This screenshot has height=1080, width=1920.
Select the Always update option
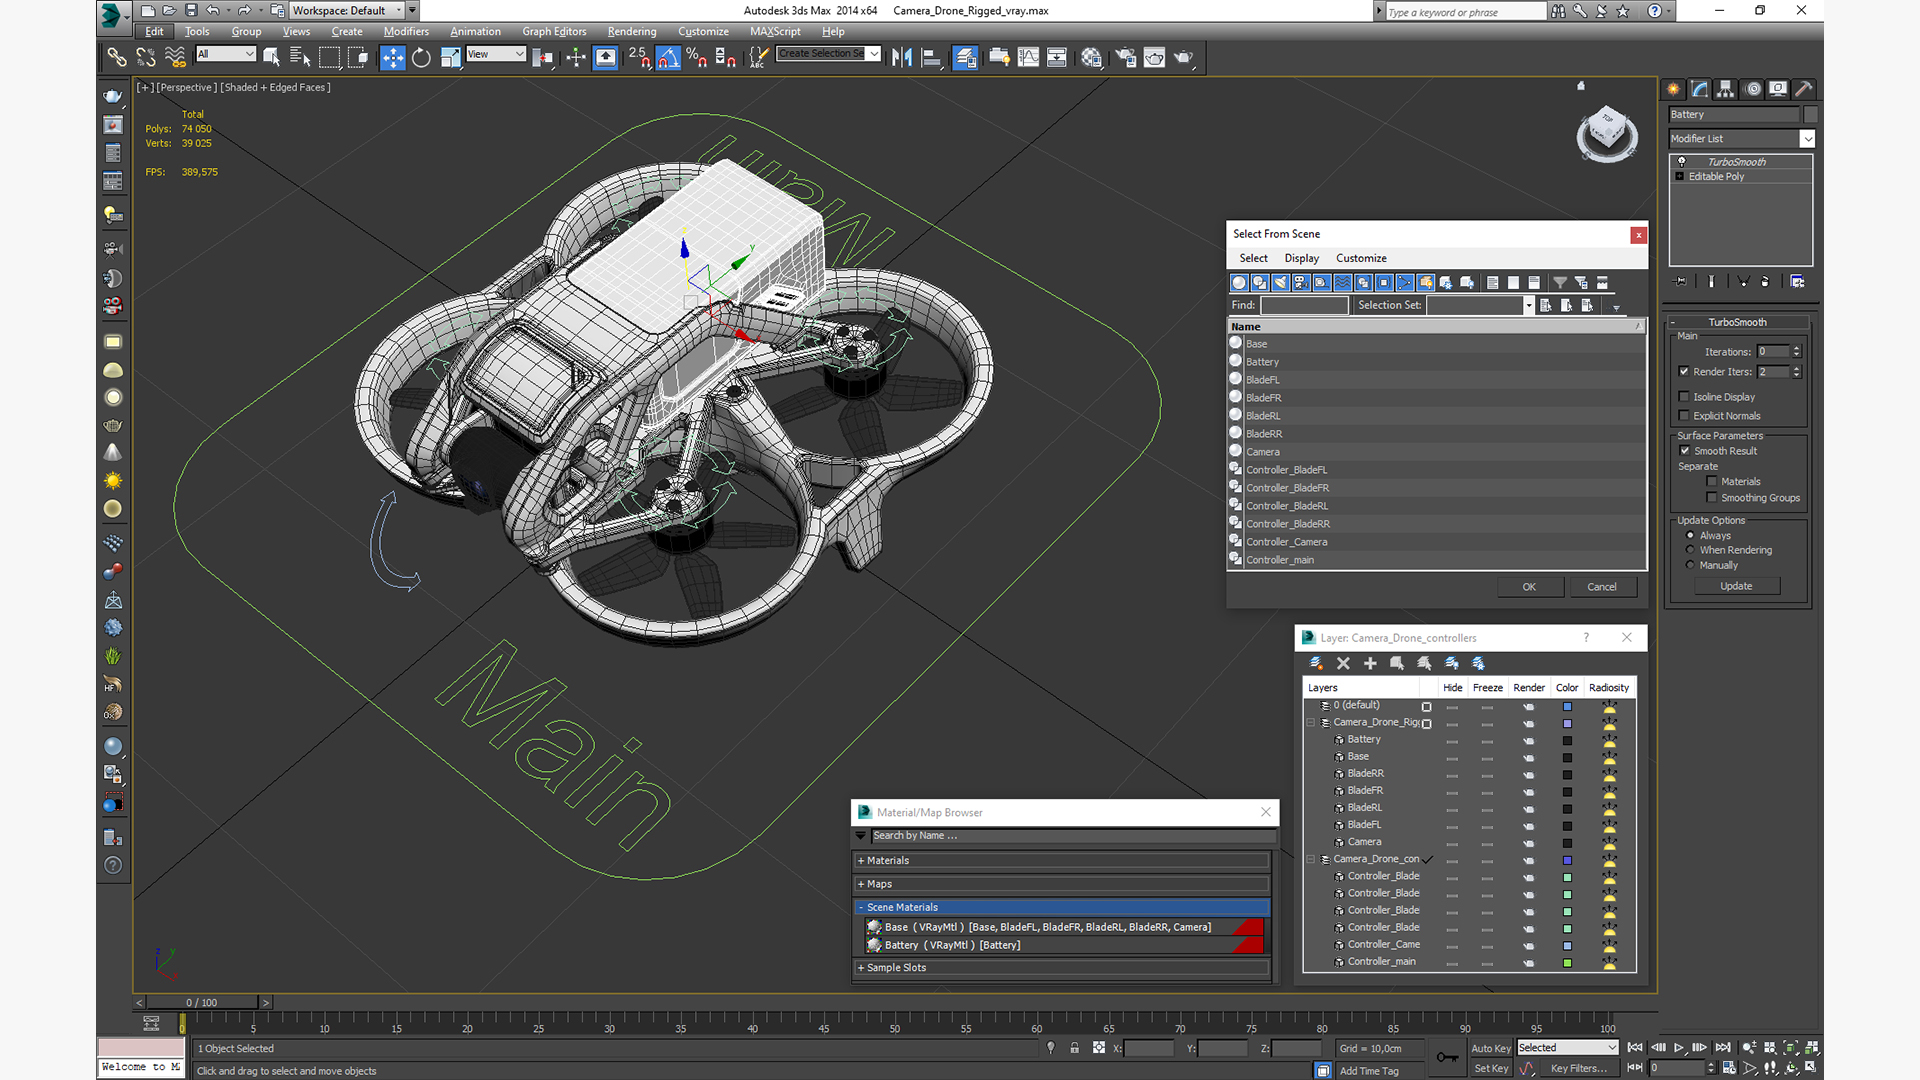tap(1690, 535)
